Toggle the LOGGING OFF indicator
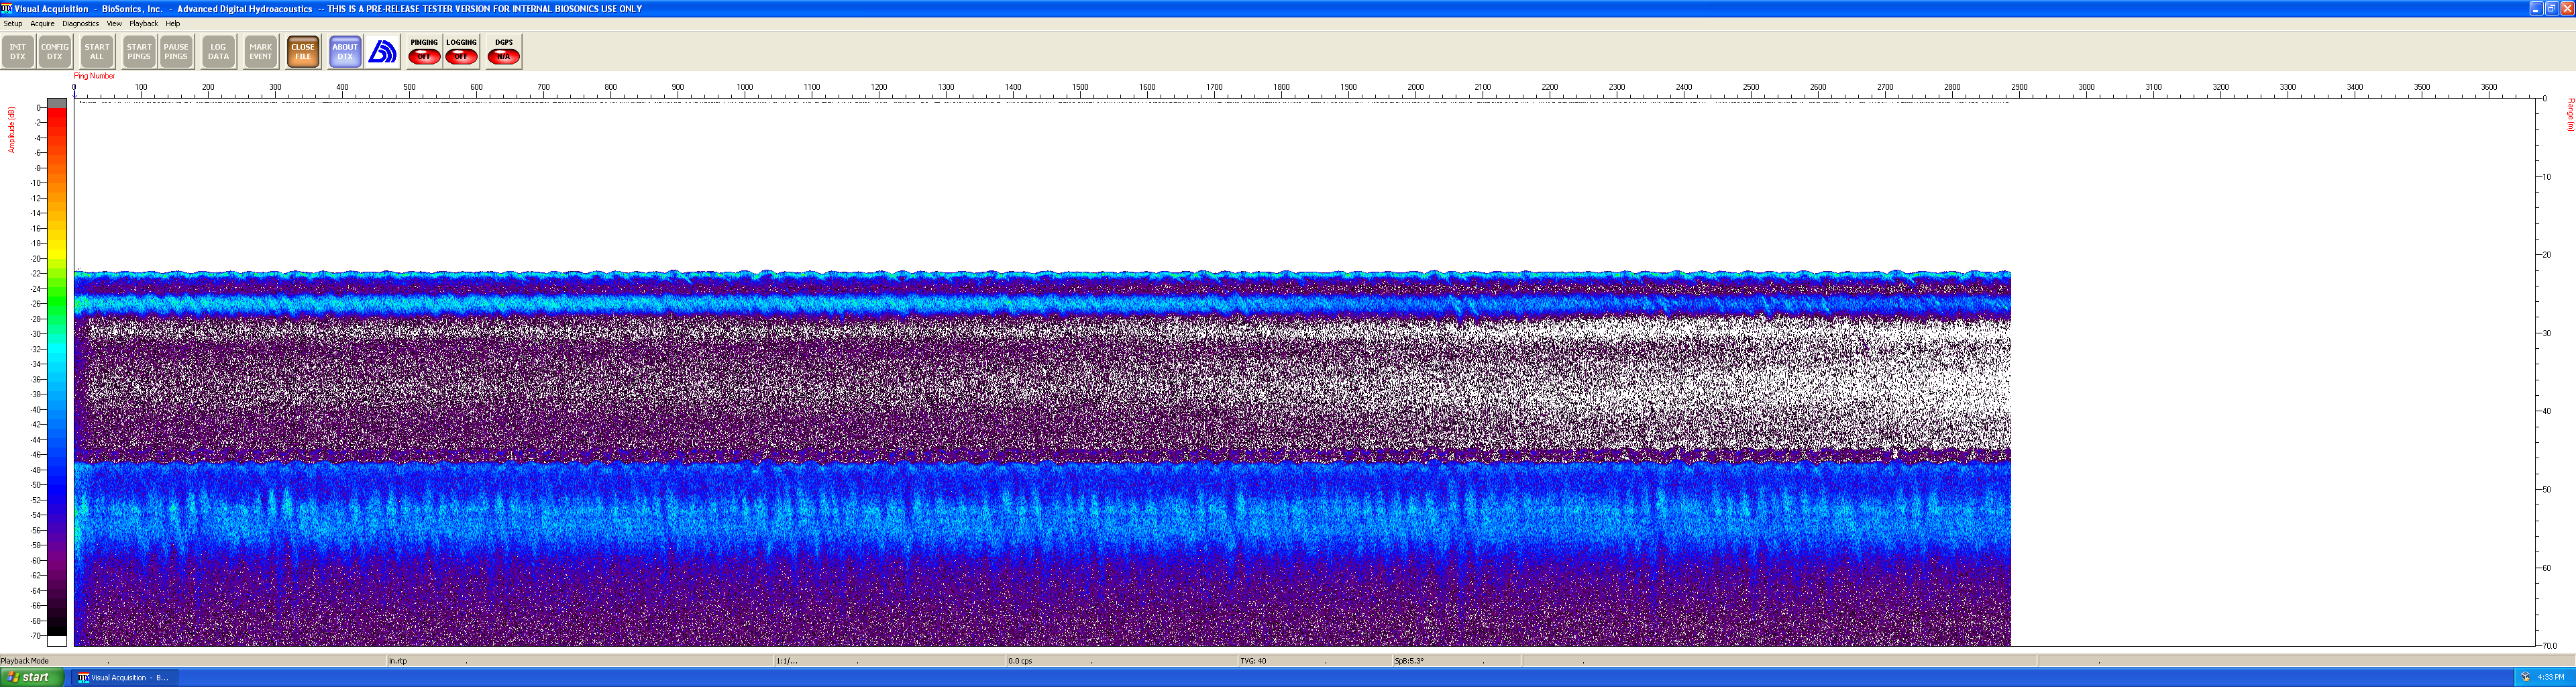 461,52
